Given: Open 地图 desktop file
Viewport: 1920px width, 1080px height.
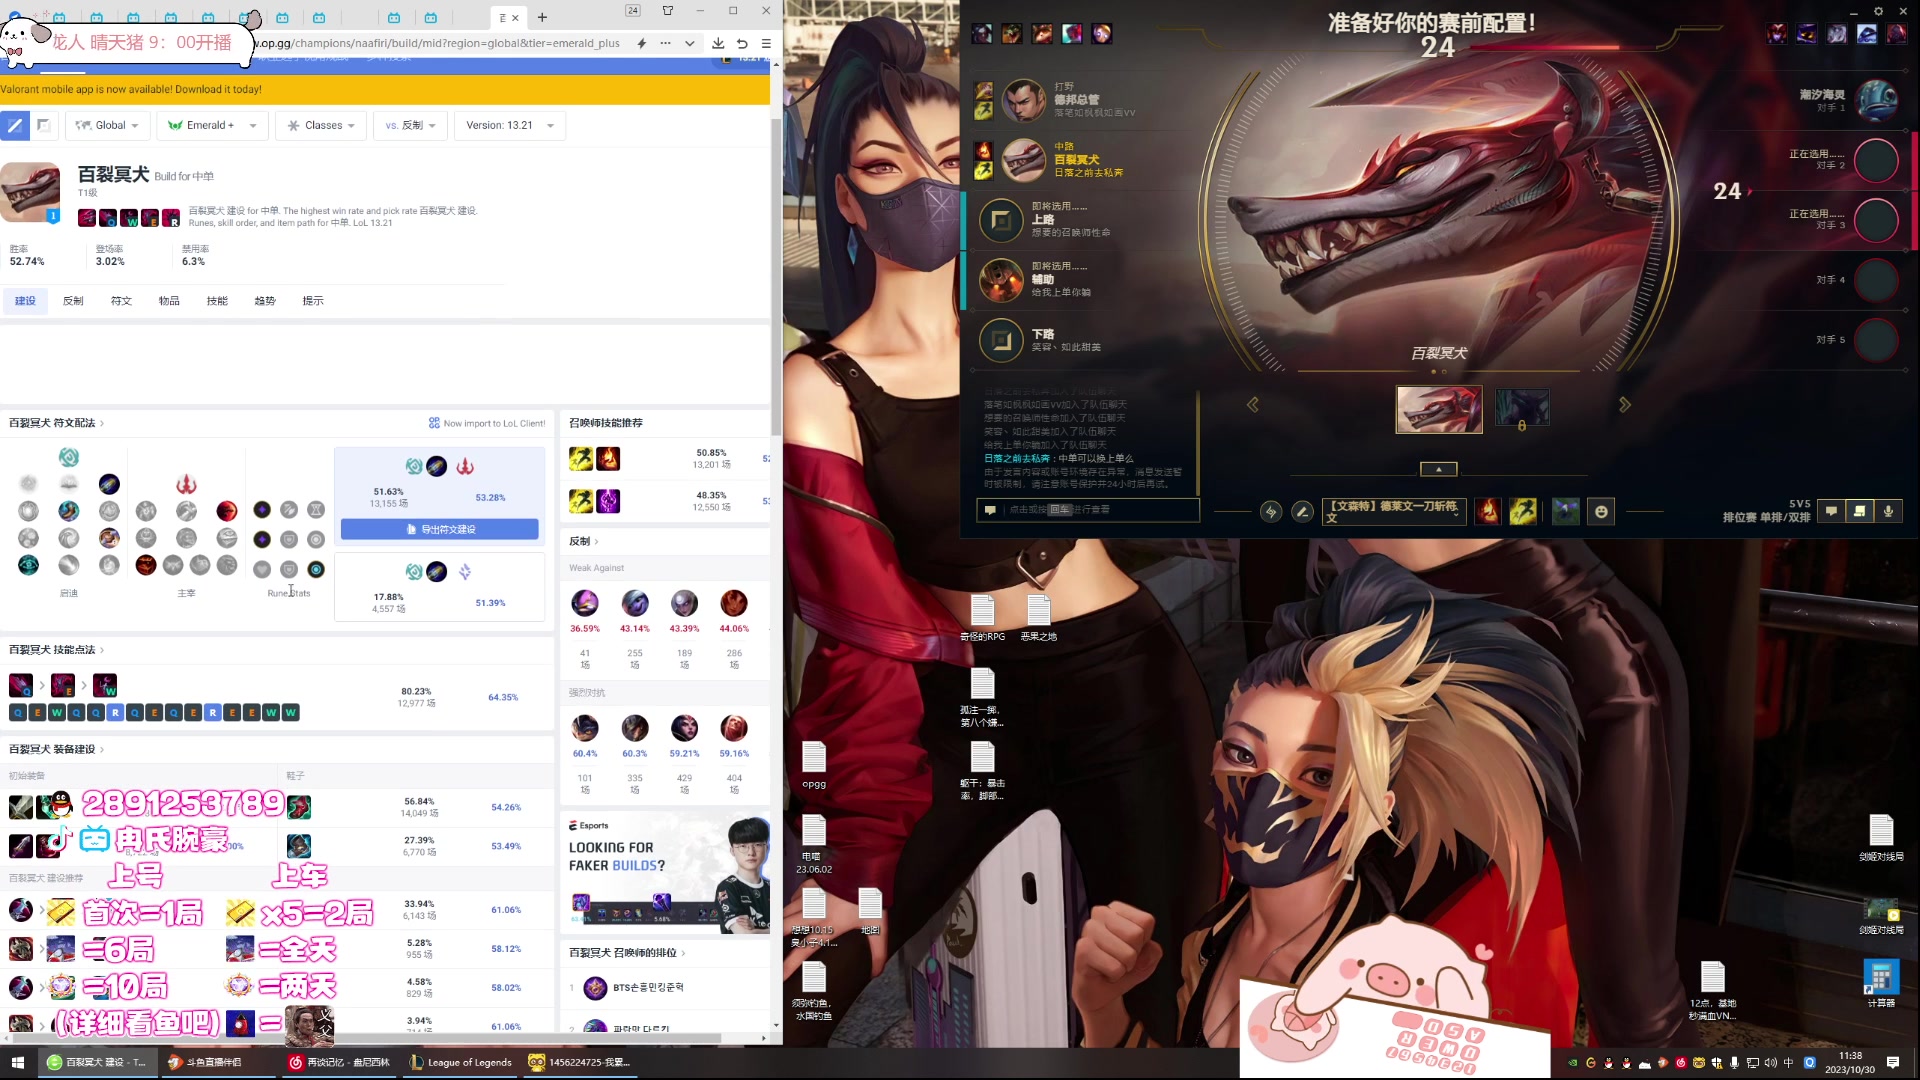Looking at the screenshot, I should coord(870,911).
